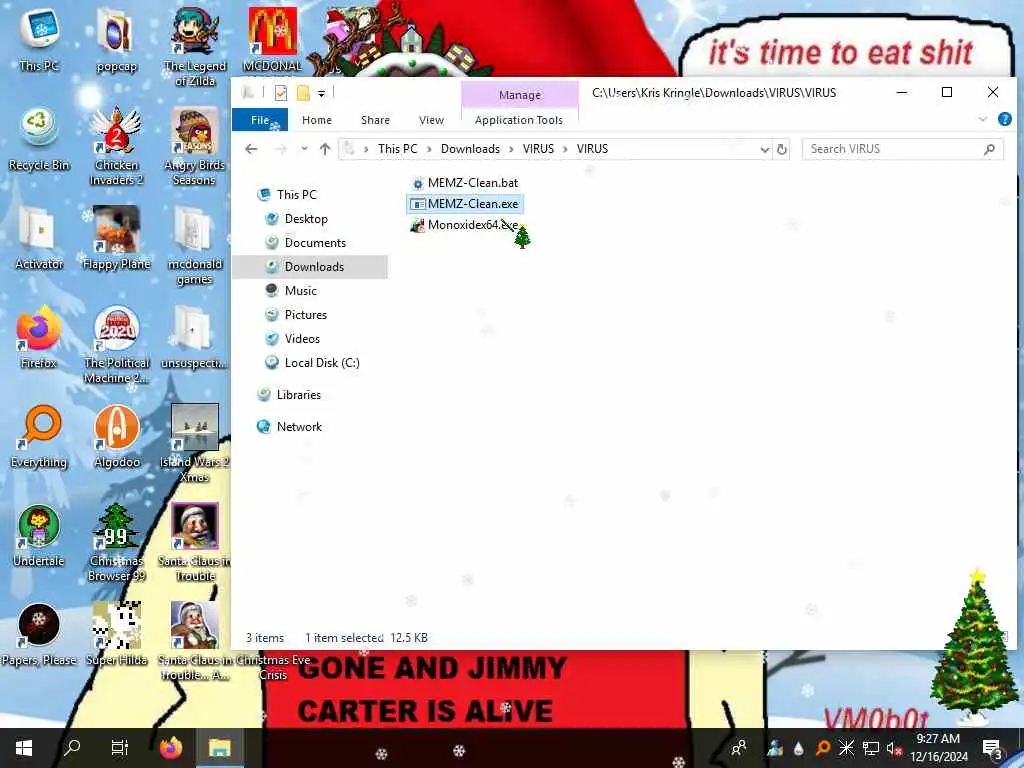Select Videos in navigation pane

click(302, 339)
